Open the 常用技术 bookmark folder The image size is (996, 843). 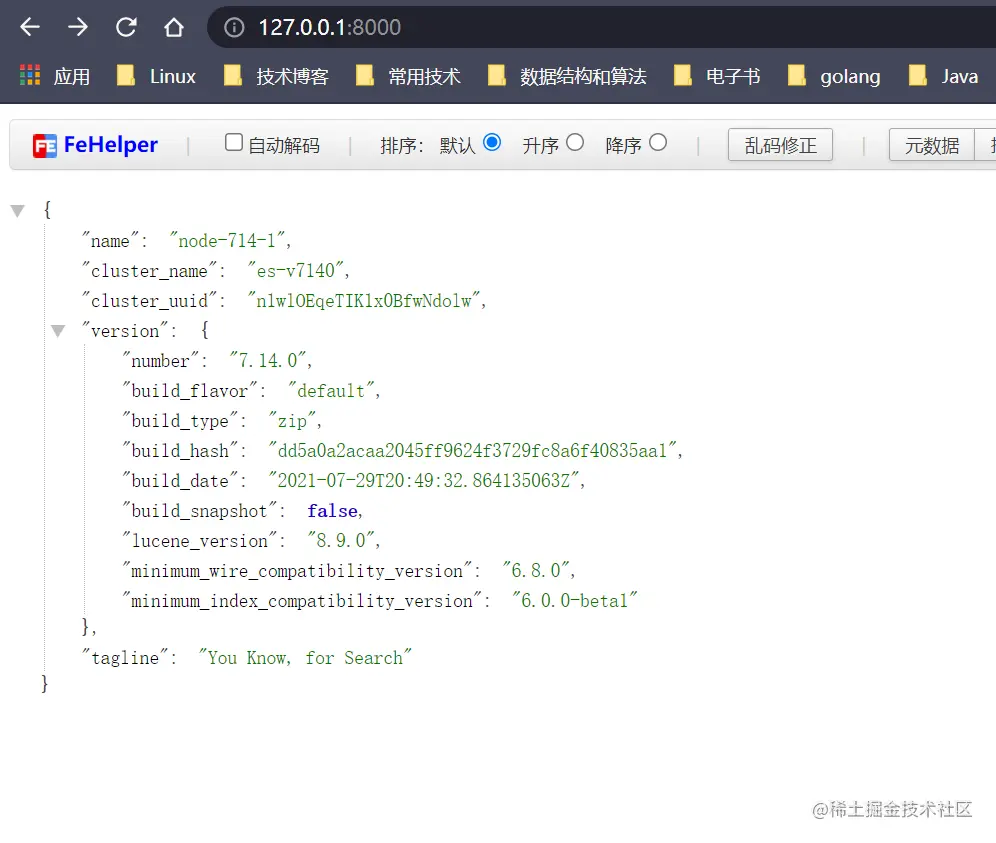pyautogui.click(x=408, y=76)
